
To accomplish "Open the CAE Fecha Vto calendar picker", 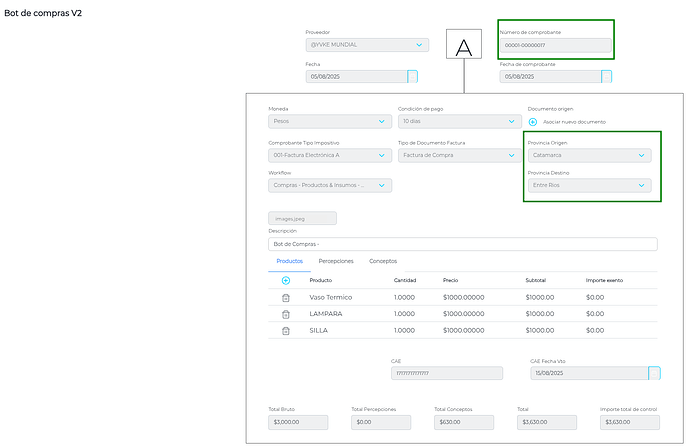I will pyautogui.click(x=654, y=373).
